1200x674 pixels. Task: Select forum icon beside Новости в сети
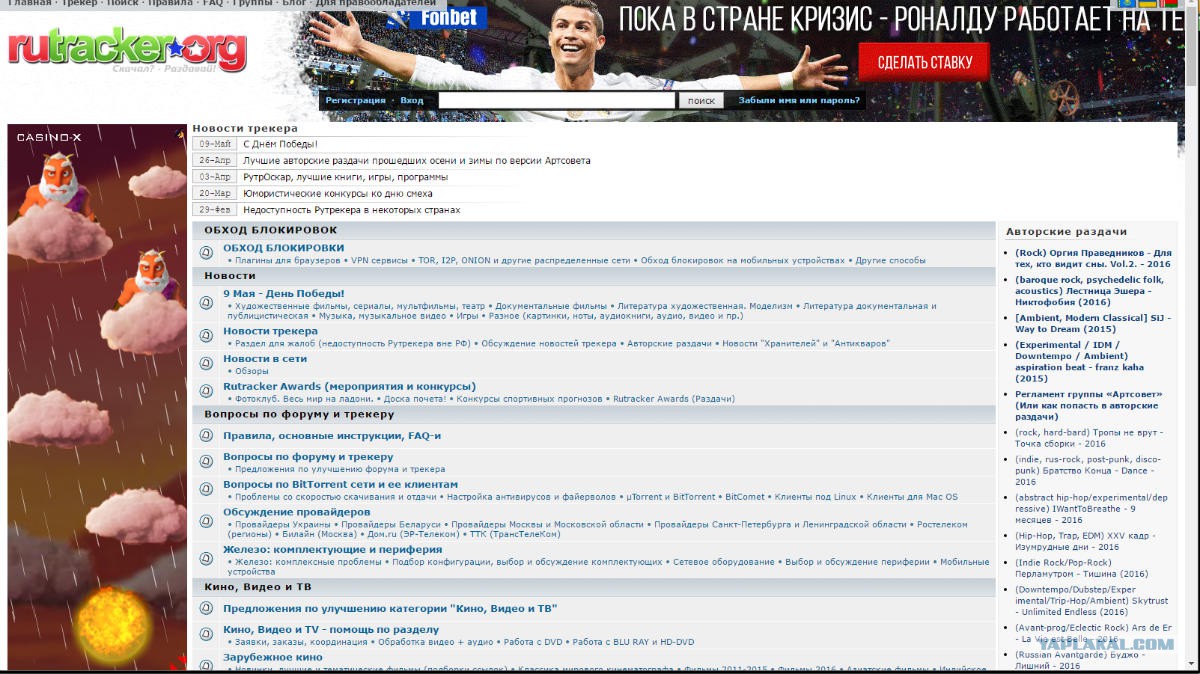207,364
